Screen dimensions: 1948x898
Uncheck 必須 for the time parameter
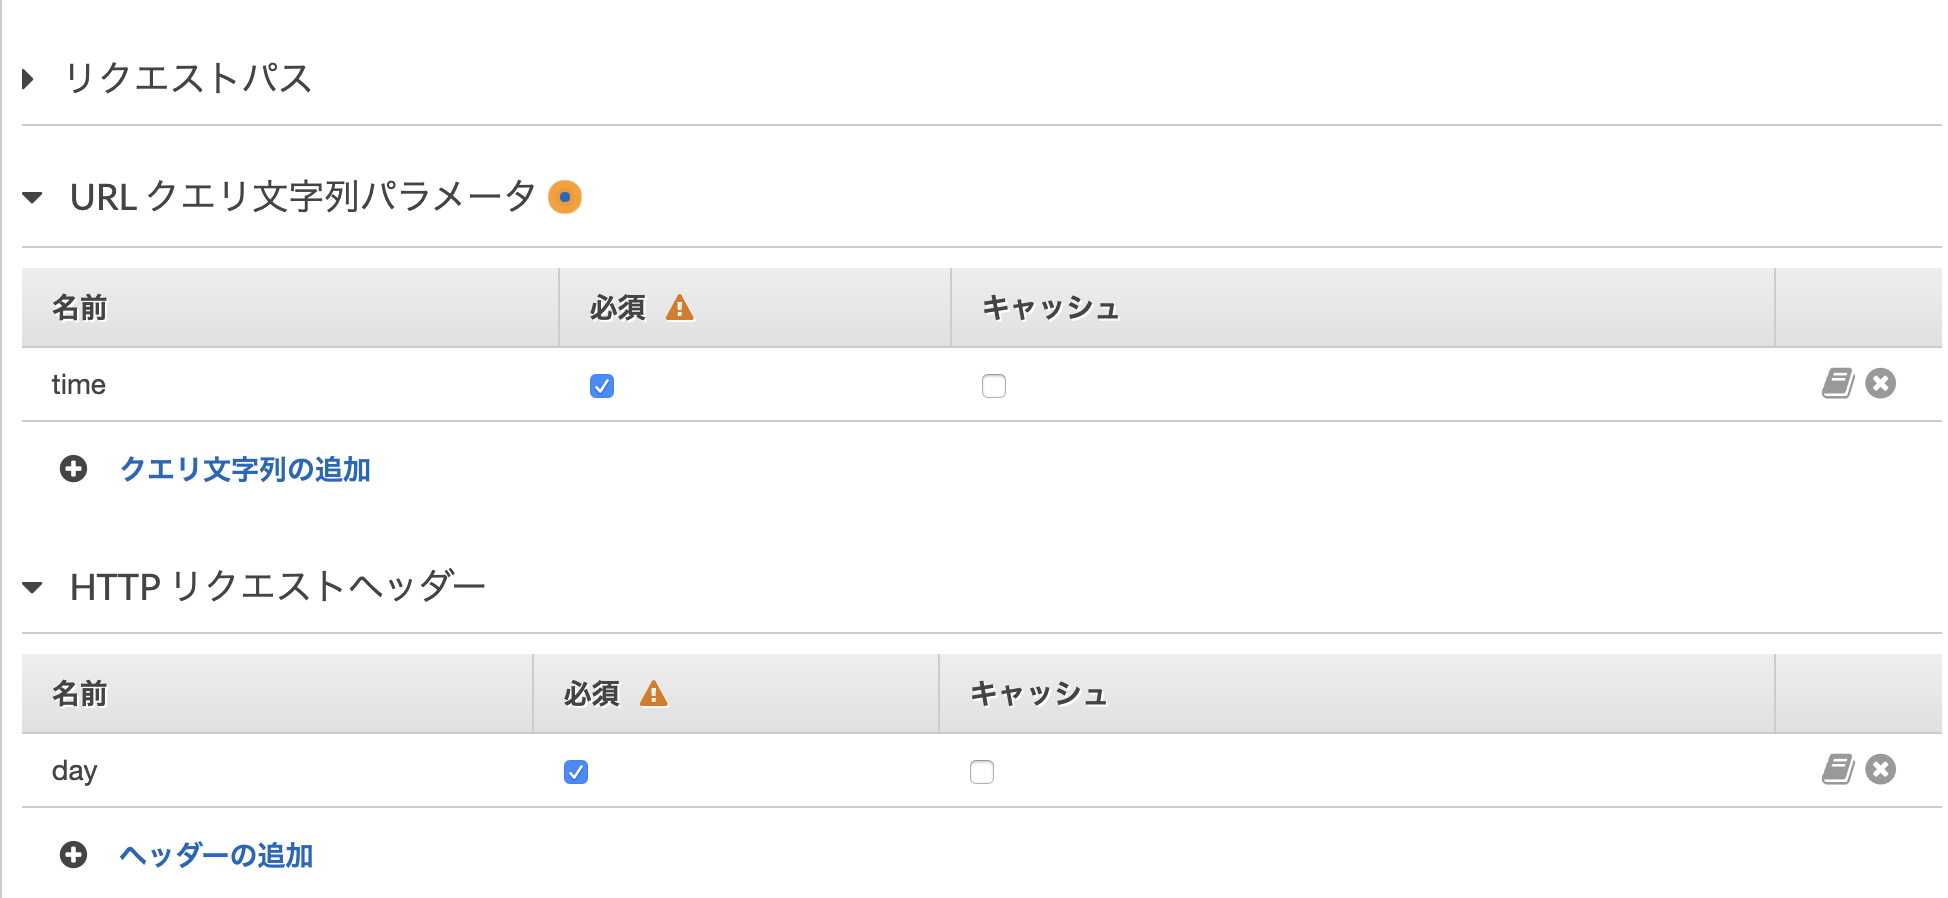click(x=601, y=385)
